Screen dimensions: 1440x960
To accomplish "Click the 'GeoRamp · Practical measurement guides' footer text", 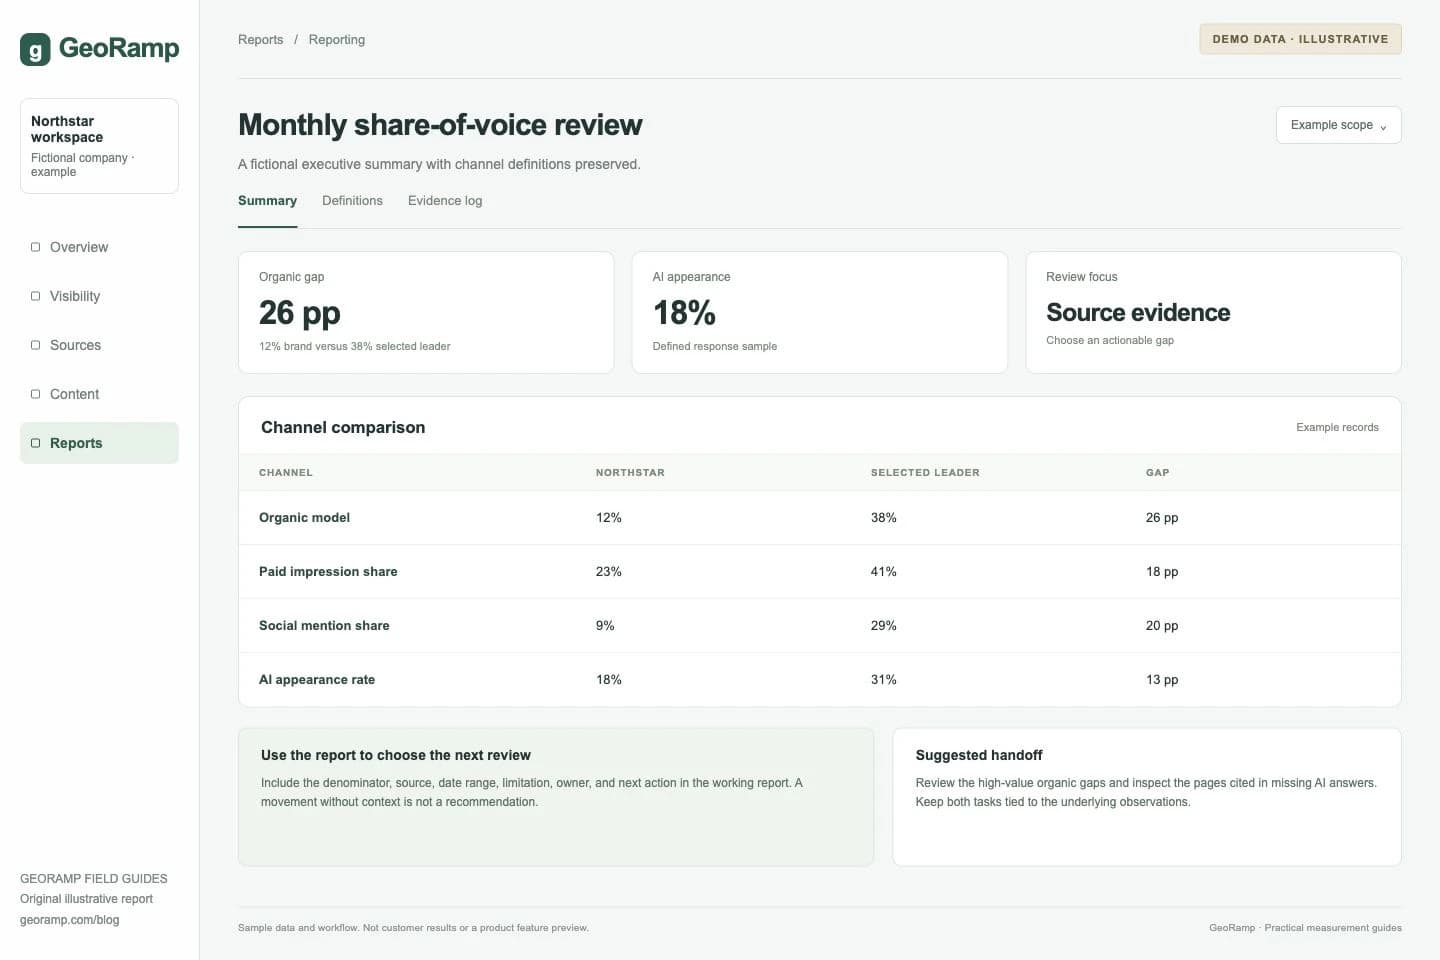I will coord(1305,928).
